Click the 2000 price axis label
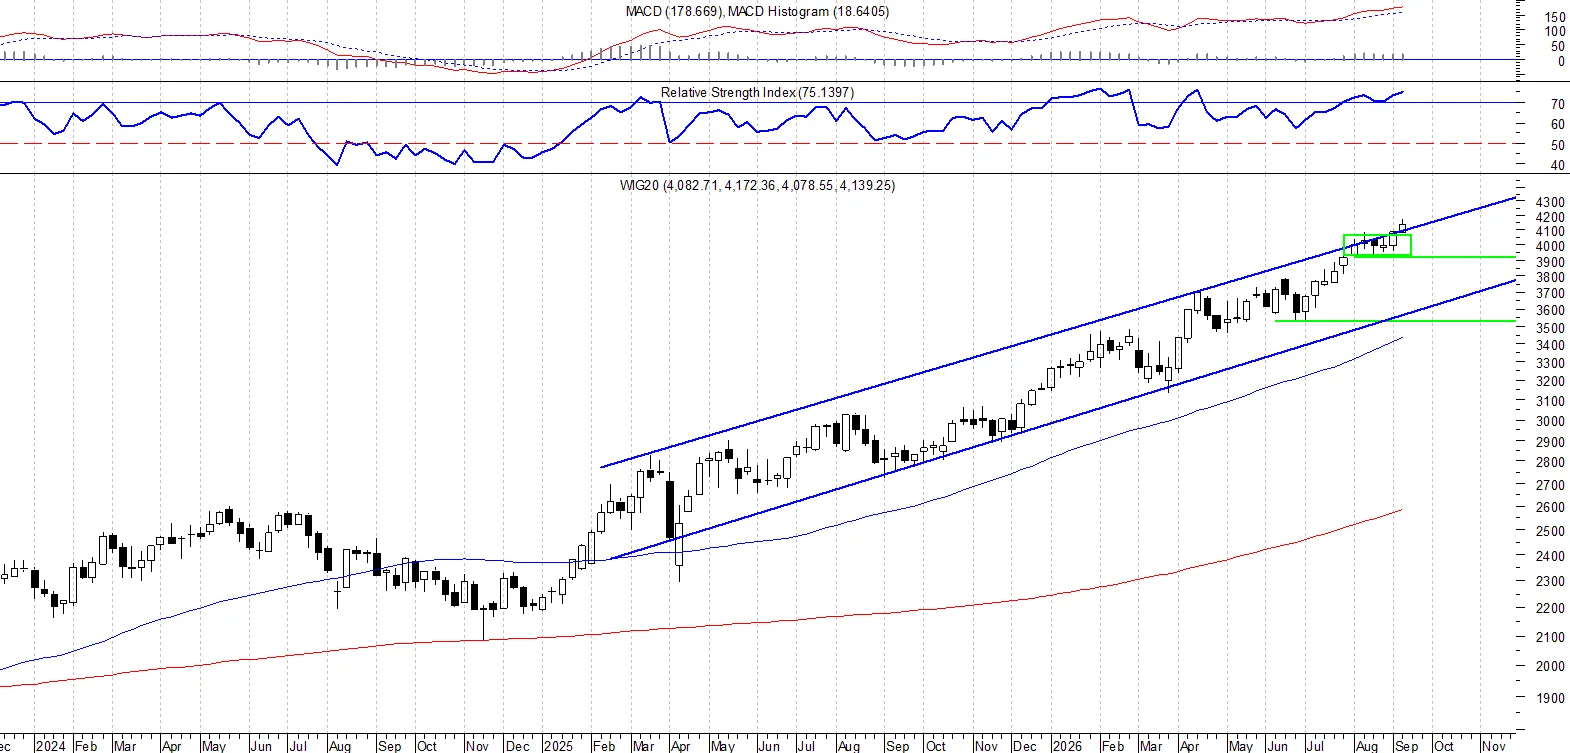This screenshot has width=1570, height=753. pyautogui.click(x=1551, y=667)
